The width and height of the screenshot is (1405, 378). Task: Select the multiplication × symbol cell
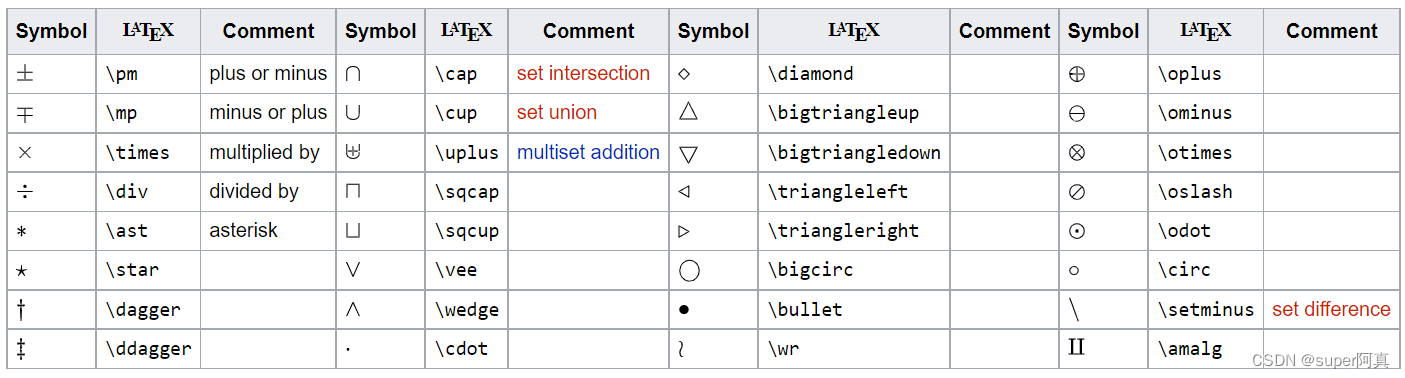click(52, 153)
